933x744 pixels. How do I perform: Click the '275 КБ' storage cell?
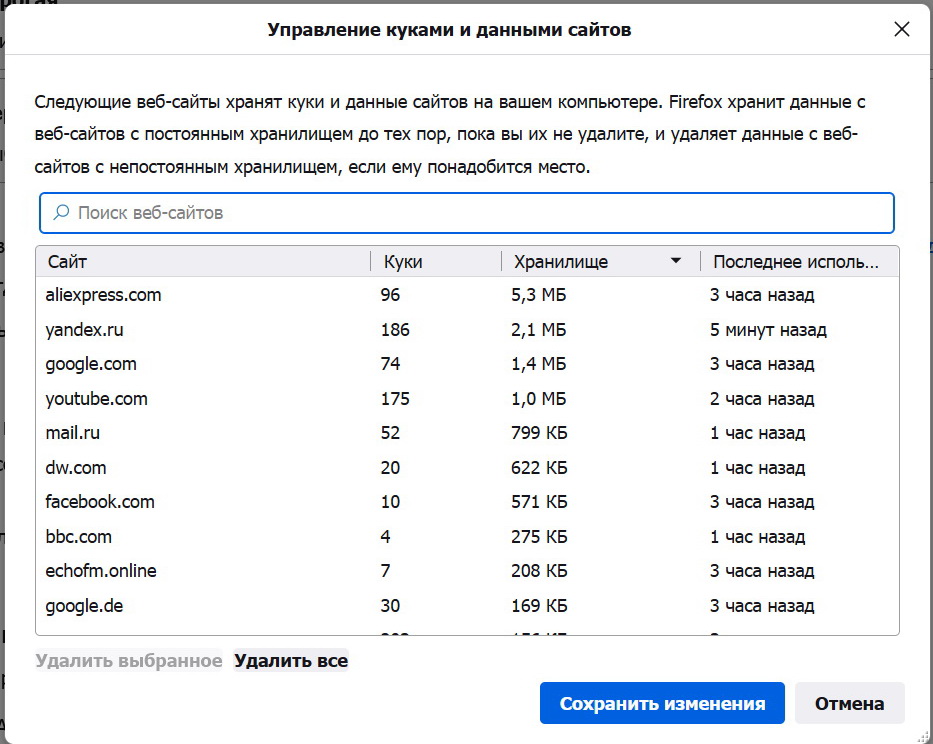(x=539, y=536)
